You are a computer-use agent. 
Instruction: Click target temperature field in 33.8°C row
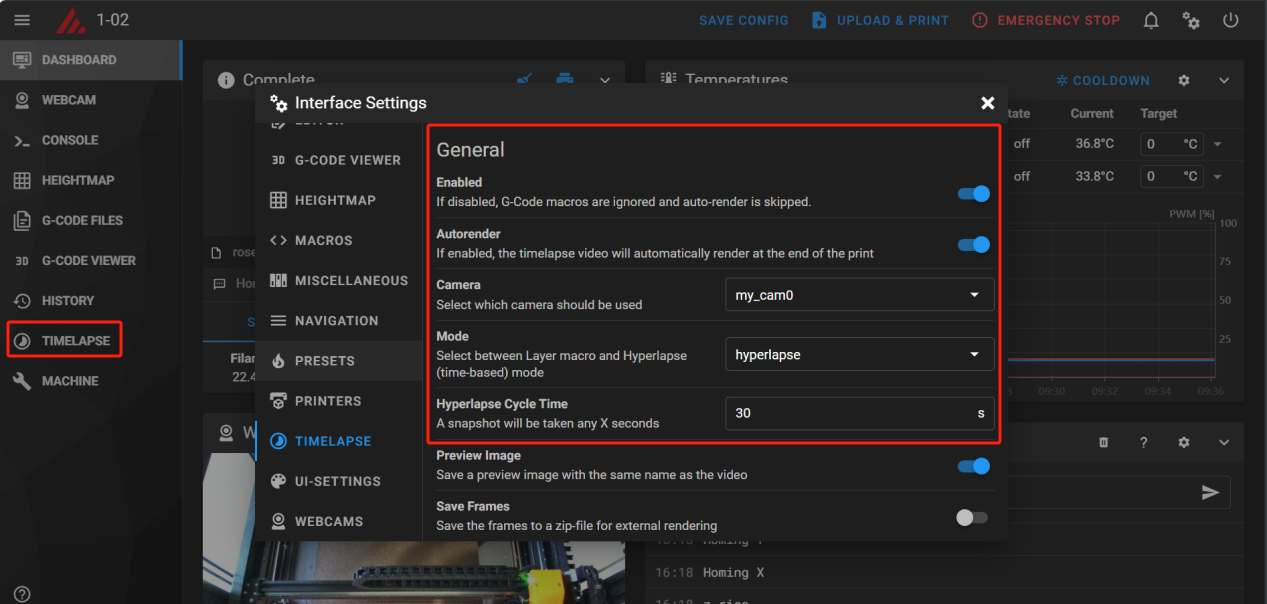1172,176
